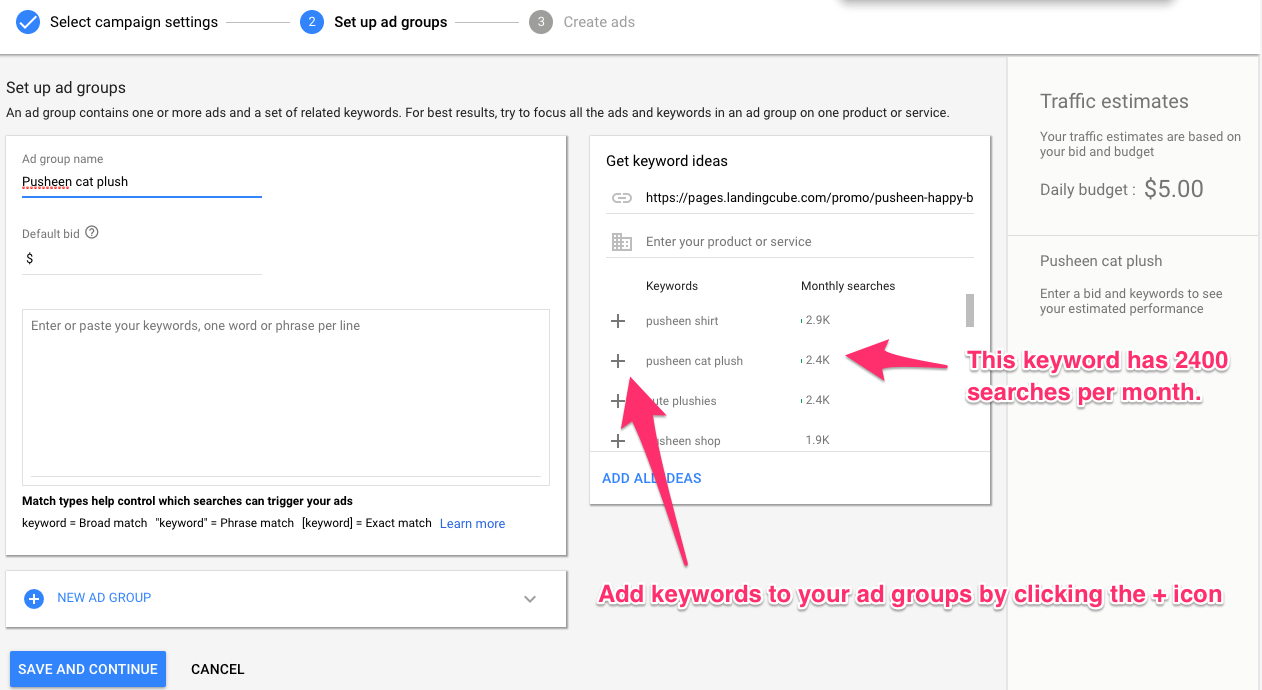Open the Learn more link
The width and height of the screenshot is (1262, 690).
tap(472, 523)
